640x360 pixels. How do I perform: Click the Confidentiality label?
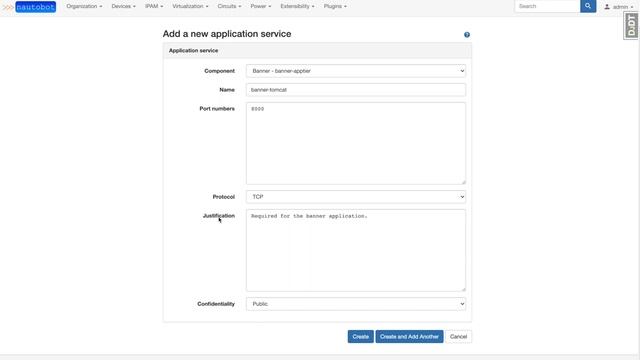pos(216,304)
